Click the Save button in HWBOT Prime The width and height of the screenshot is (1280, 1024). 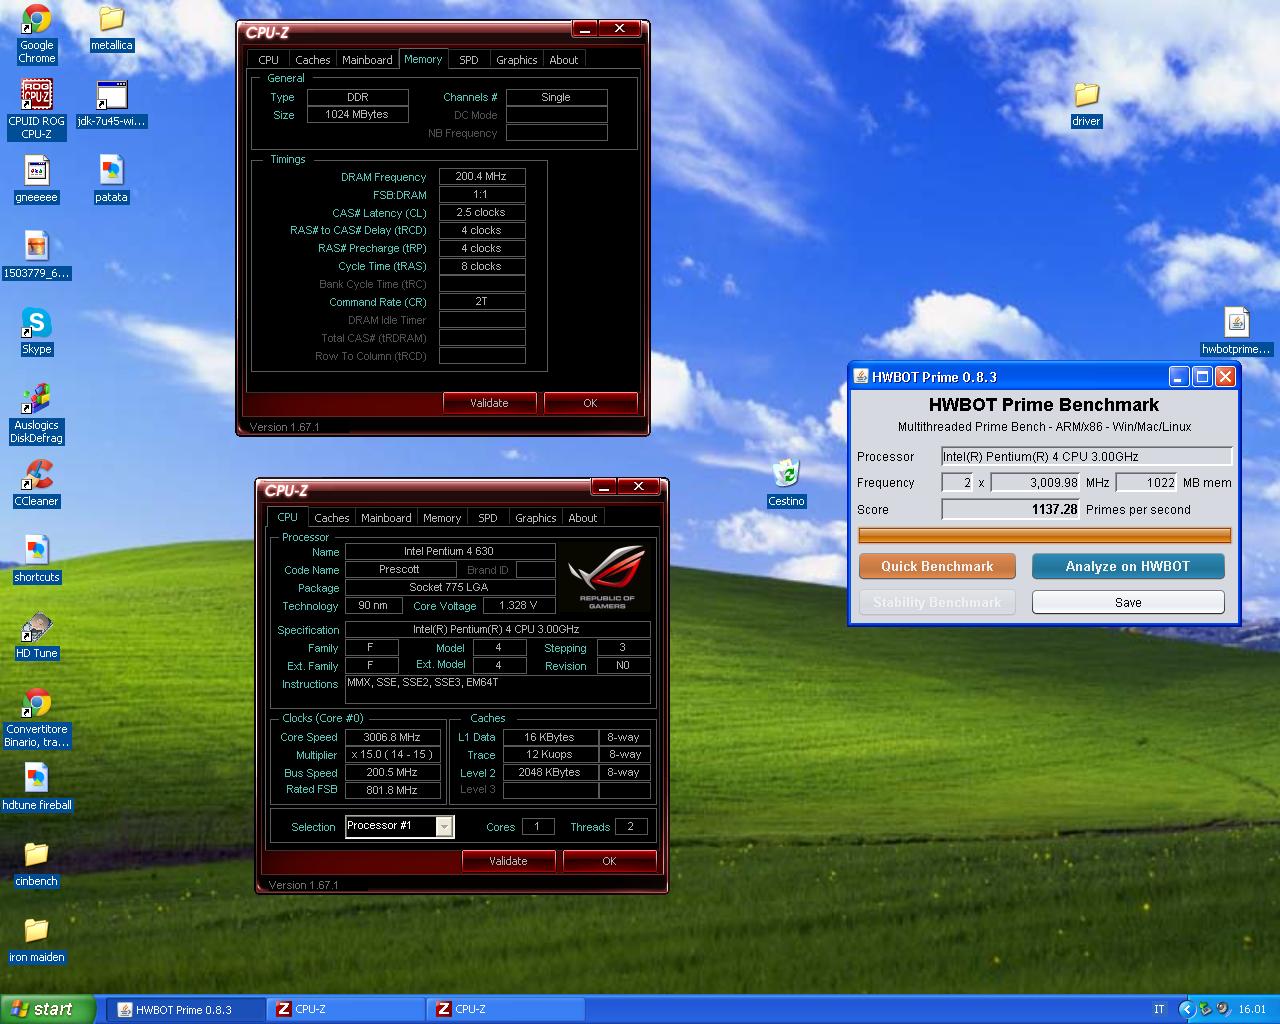[x=1128, y=602]
